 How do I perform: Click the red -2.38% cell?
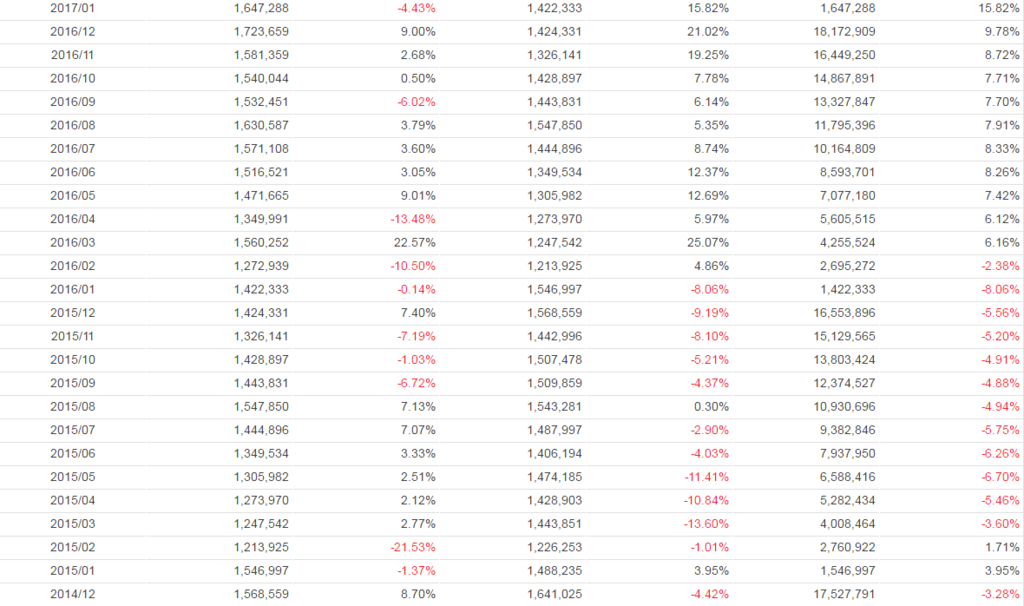pyautogui.click(x=998, y=266)
